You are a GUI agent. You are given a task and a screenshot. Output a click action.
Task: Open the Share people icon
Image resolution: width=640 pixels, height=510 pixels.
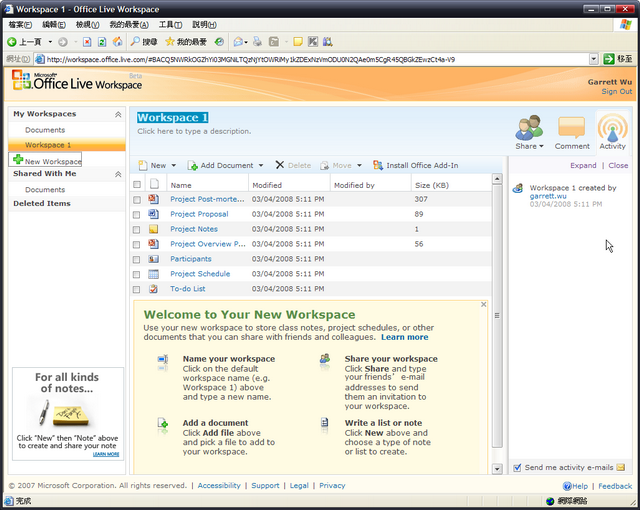click(529, 127)
